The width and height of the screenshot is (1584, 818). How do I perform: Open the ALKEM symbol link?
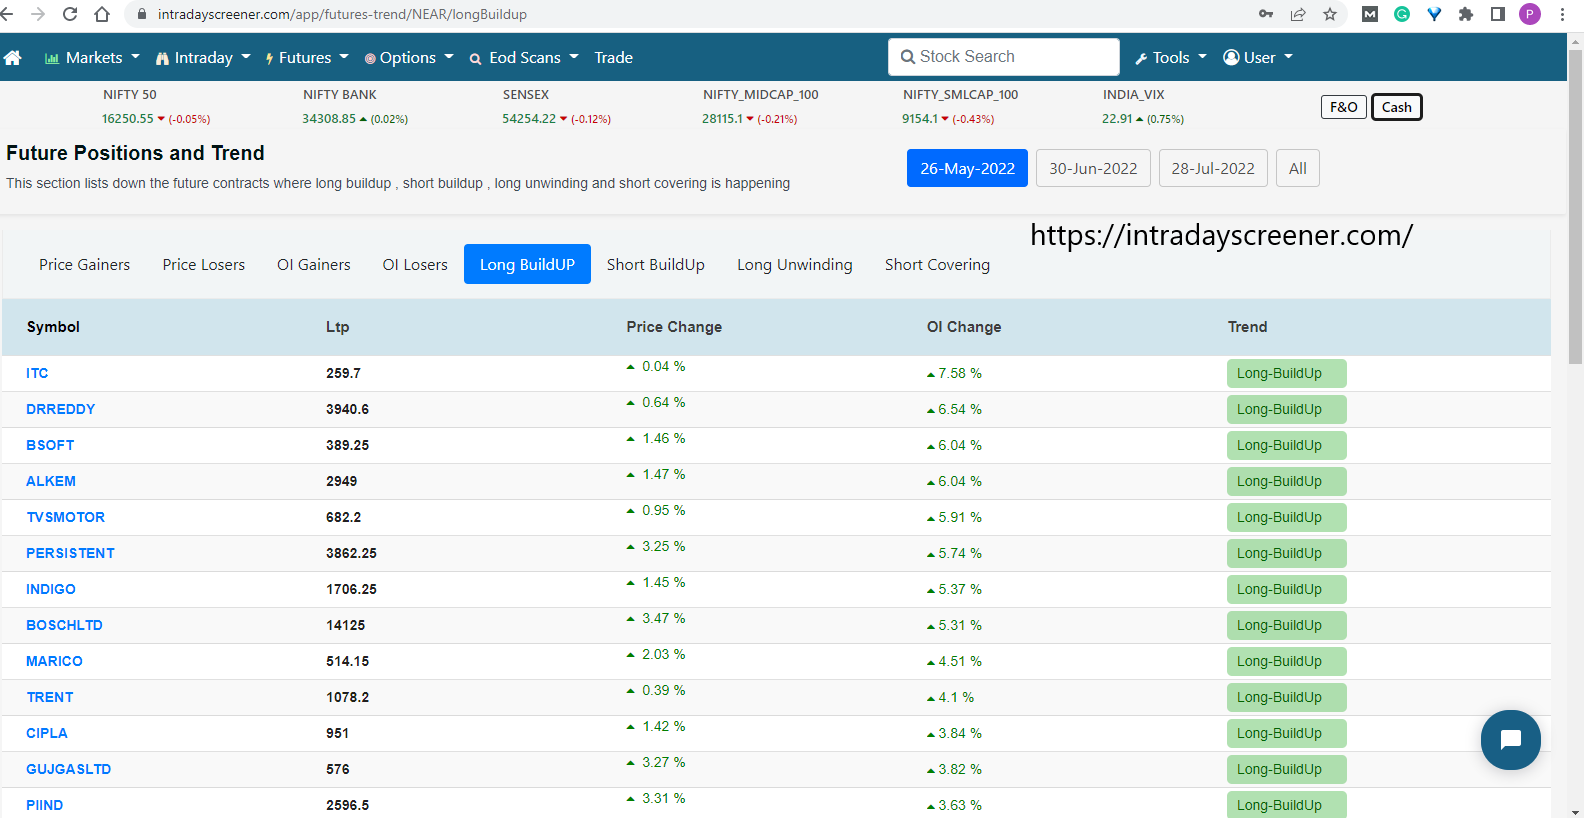click(51, 481)
